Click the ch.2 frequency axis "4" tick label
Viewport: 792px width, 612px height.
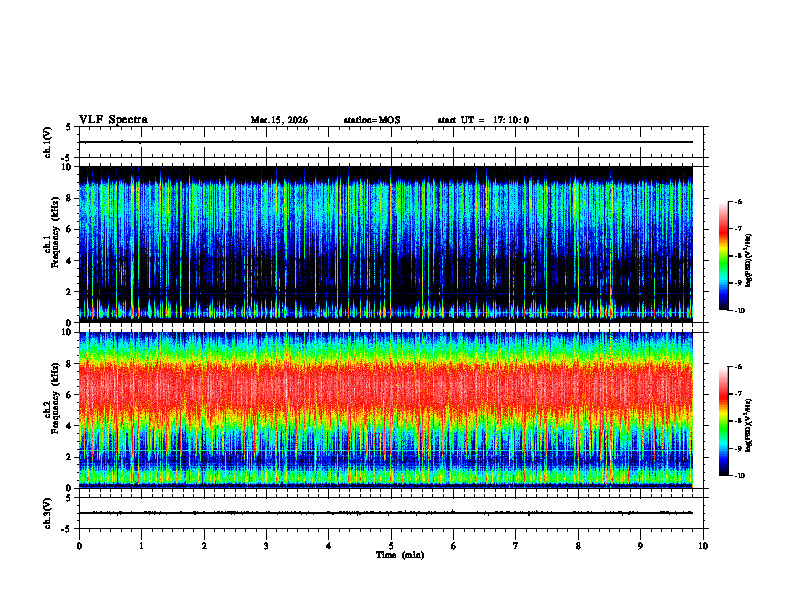click(69, 426)
